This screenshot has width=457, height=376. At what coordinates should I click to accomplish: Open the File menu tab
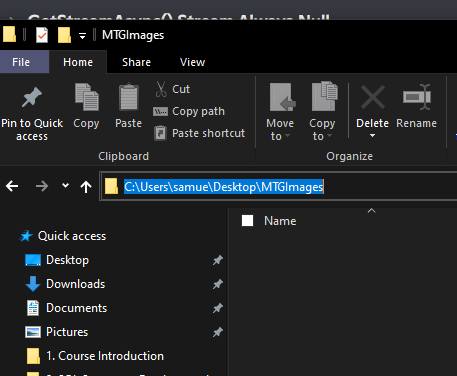(x=21, y=62)
